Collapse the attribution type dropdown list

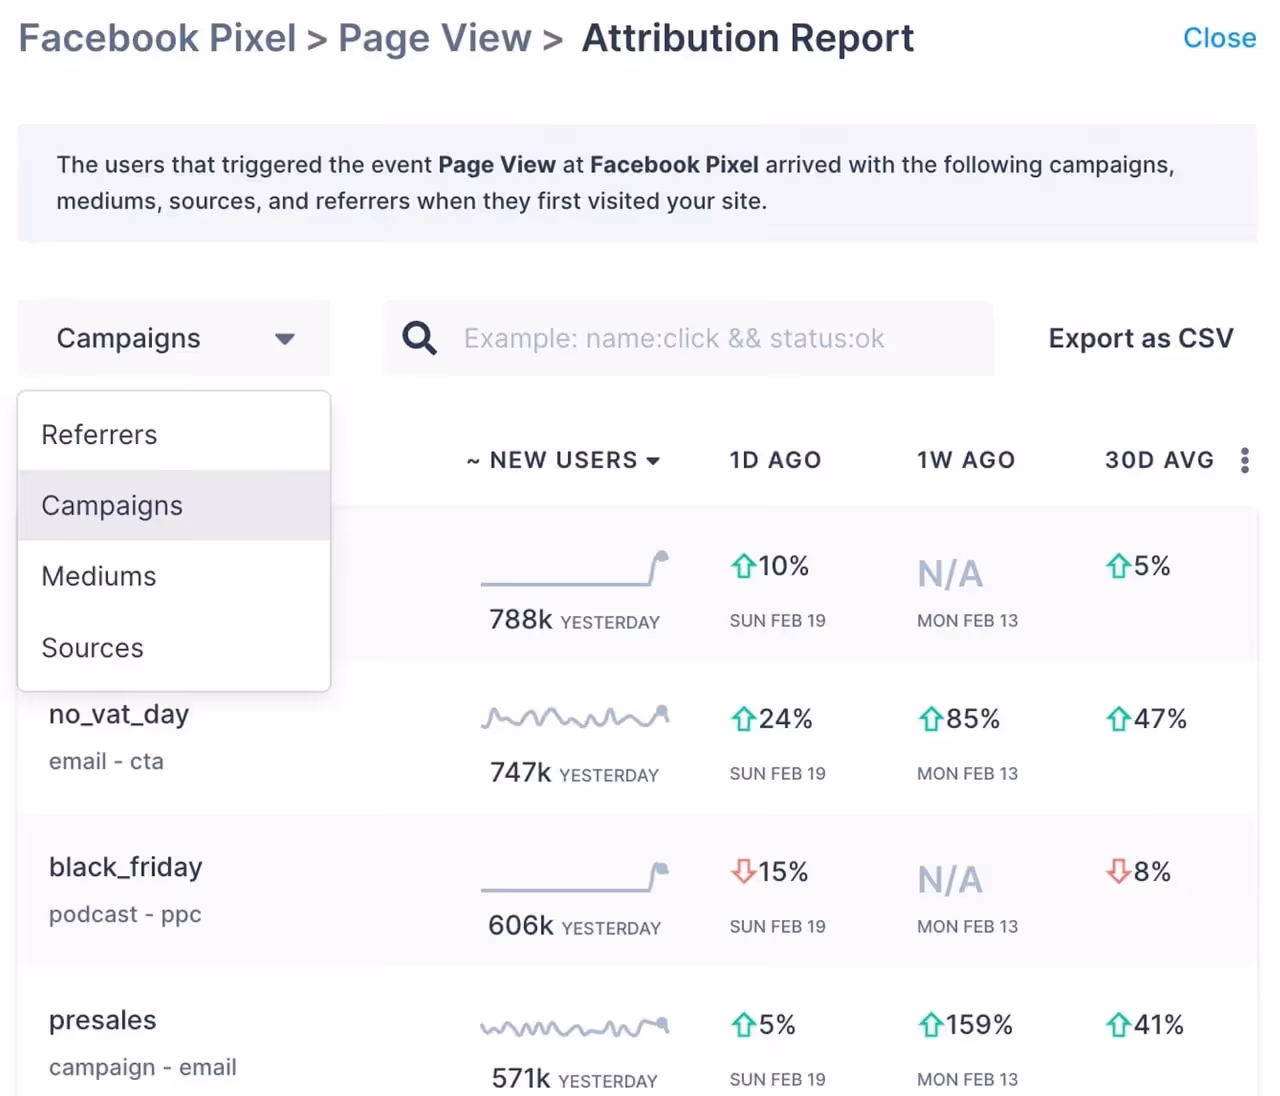coord(285,339)
